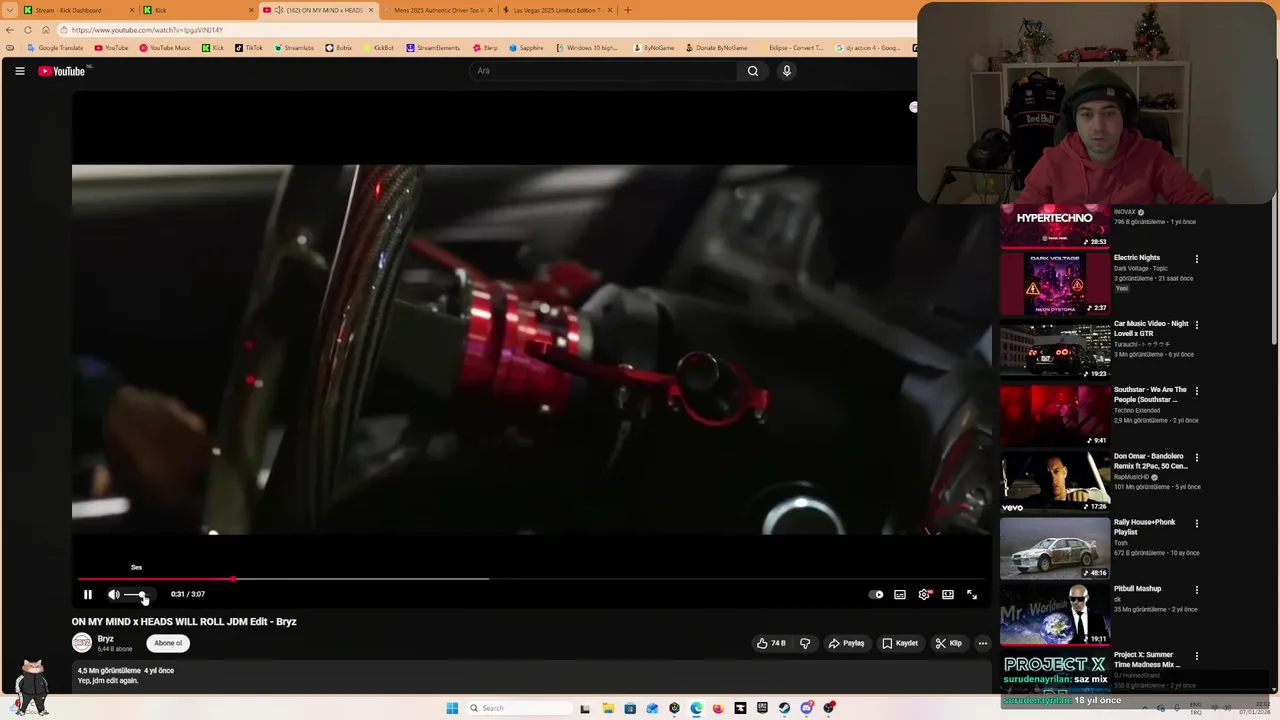Open TikTok bookmark
Screen dimensions: 1280x720
249,48
